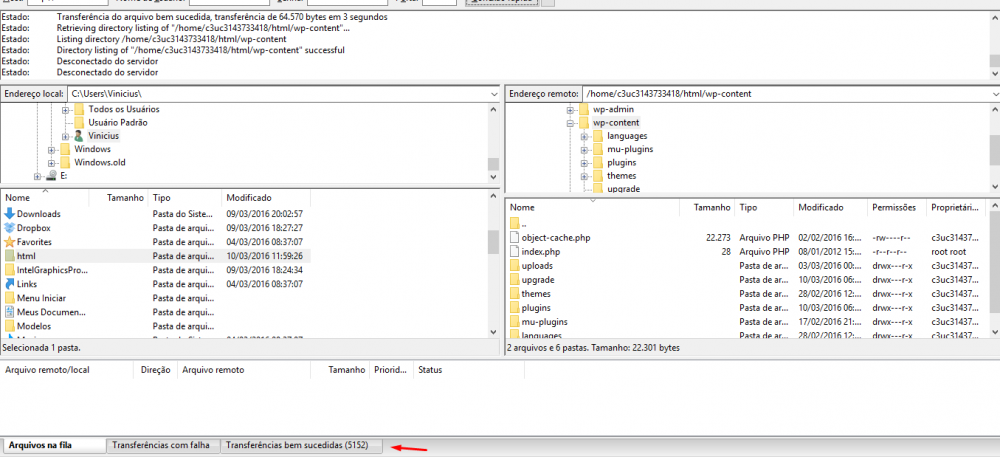Open the Transferências bem sucedidas tab
The height and width of the screenshot is (457, 1000).
coord(301,445)
